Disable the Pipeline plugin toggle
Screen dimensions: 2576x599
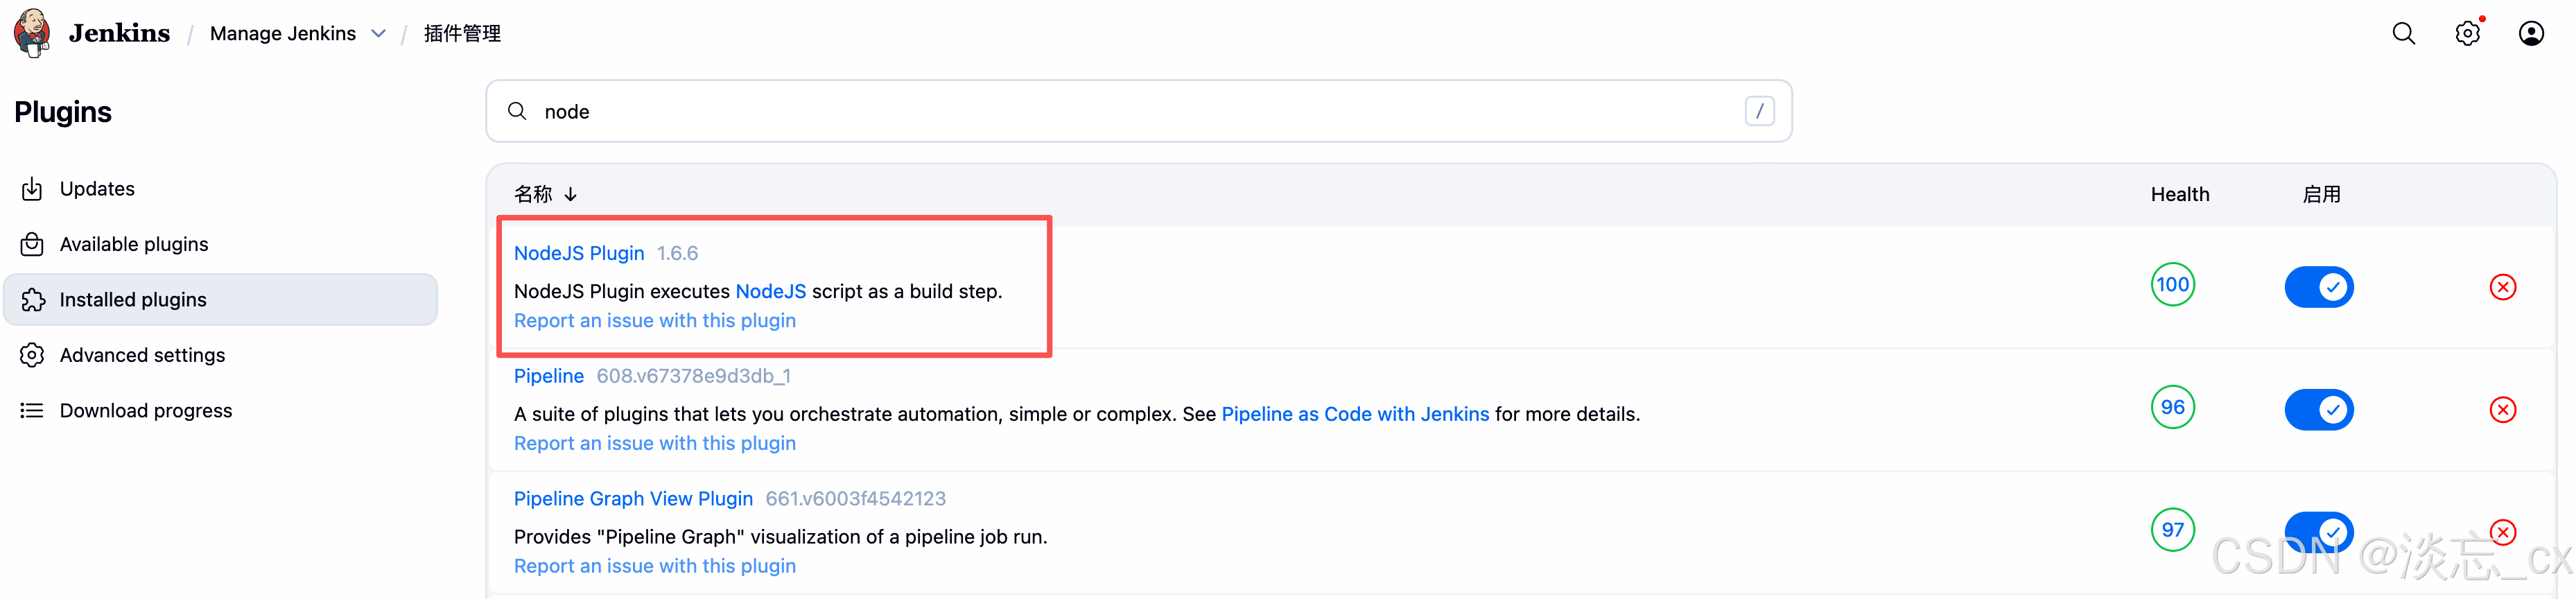2319,410
